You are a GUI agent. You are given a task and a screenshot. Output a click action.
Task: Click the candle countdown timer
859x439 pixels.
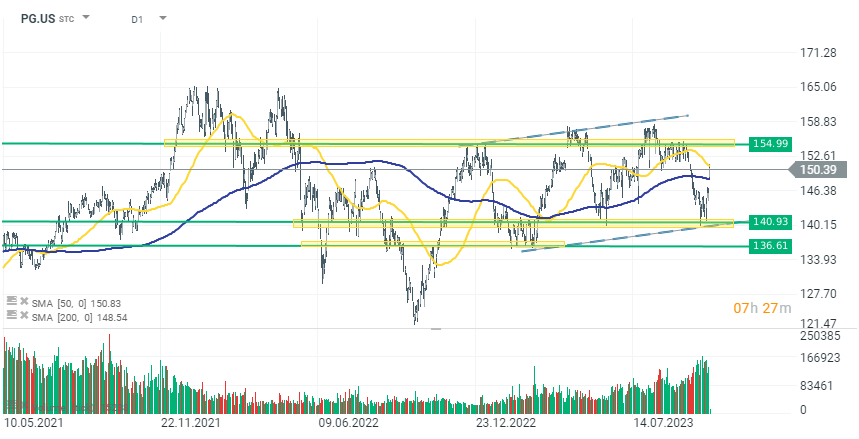point(764,307)
